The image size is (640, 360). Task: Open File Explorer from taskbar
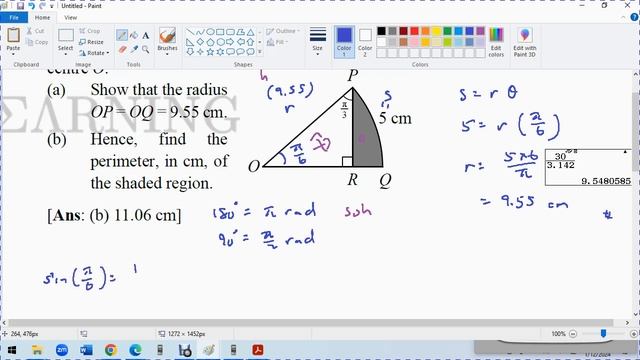(37, 350)
